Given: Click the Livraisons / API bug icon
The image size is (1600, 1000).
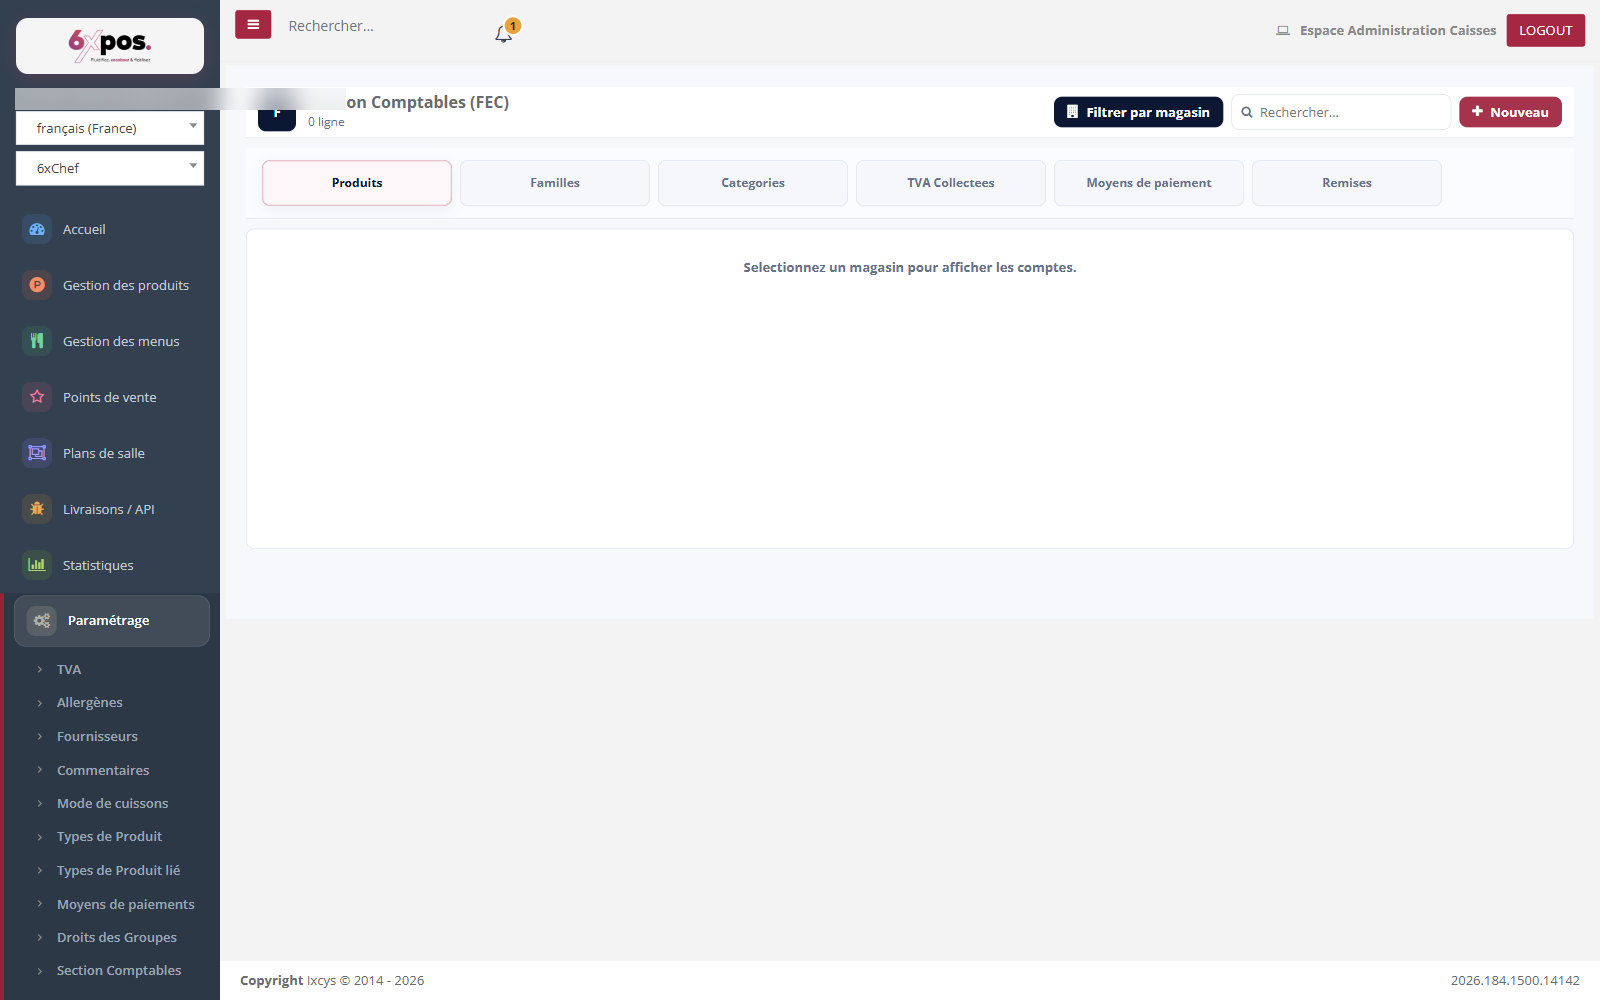Looking at the screenshot, I should pyautogui.click(x=37, y=509).
